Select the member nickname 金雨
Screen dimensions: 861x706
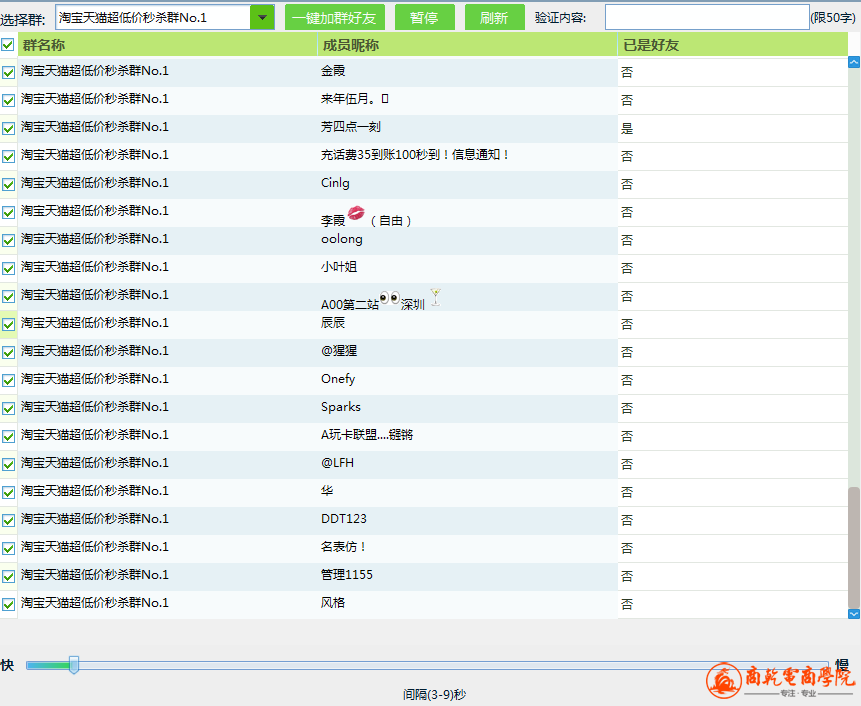pyautogui.click(x=333, y=71)
